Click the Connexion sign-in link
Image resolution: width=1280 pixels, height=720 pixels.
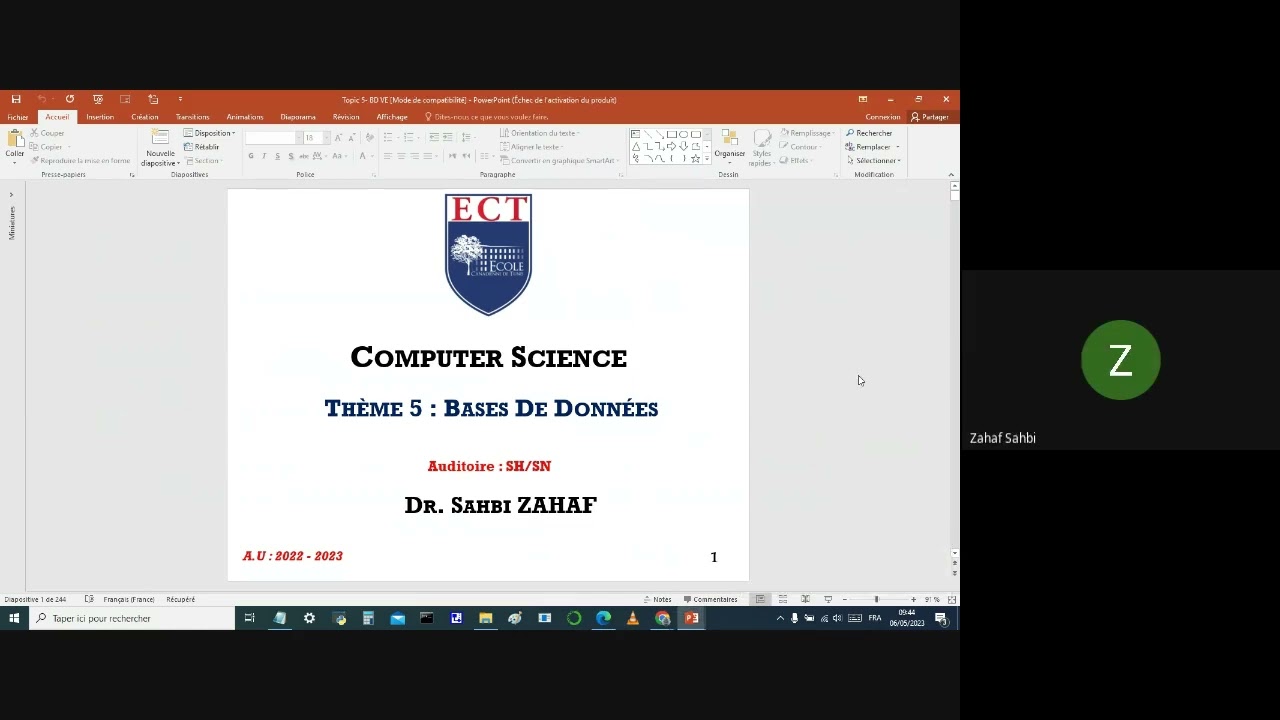coord(883,117)
